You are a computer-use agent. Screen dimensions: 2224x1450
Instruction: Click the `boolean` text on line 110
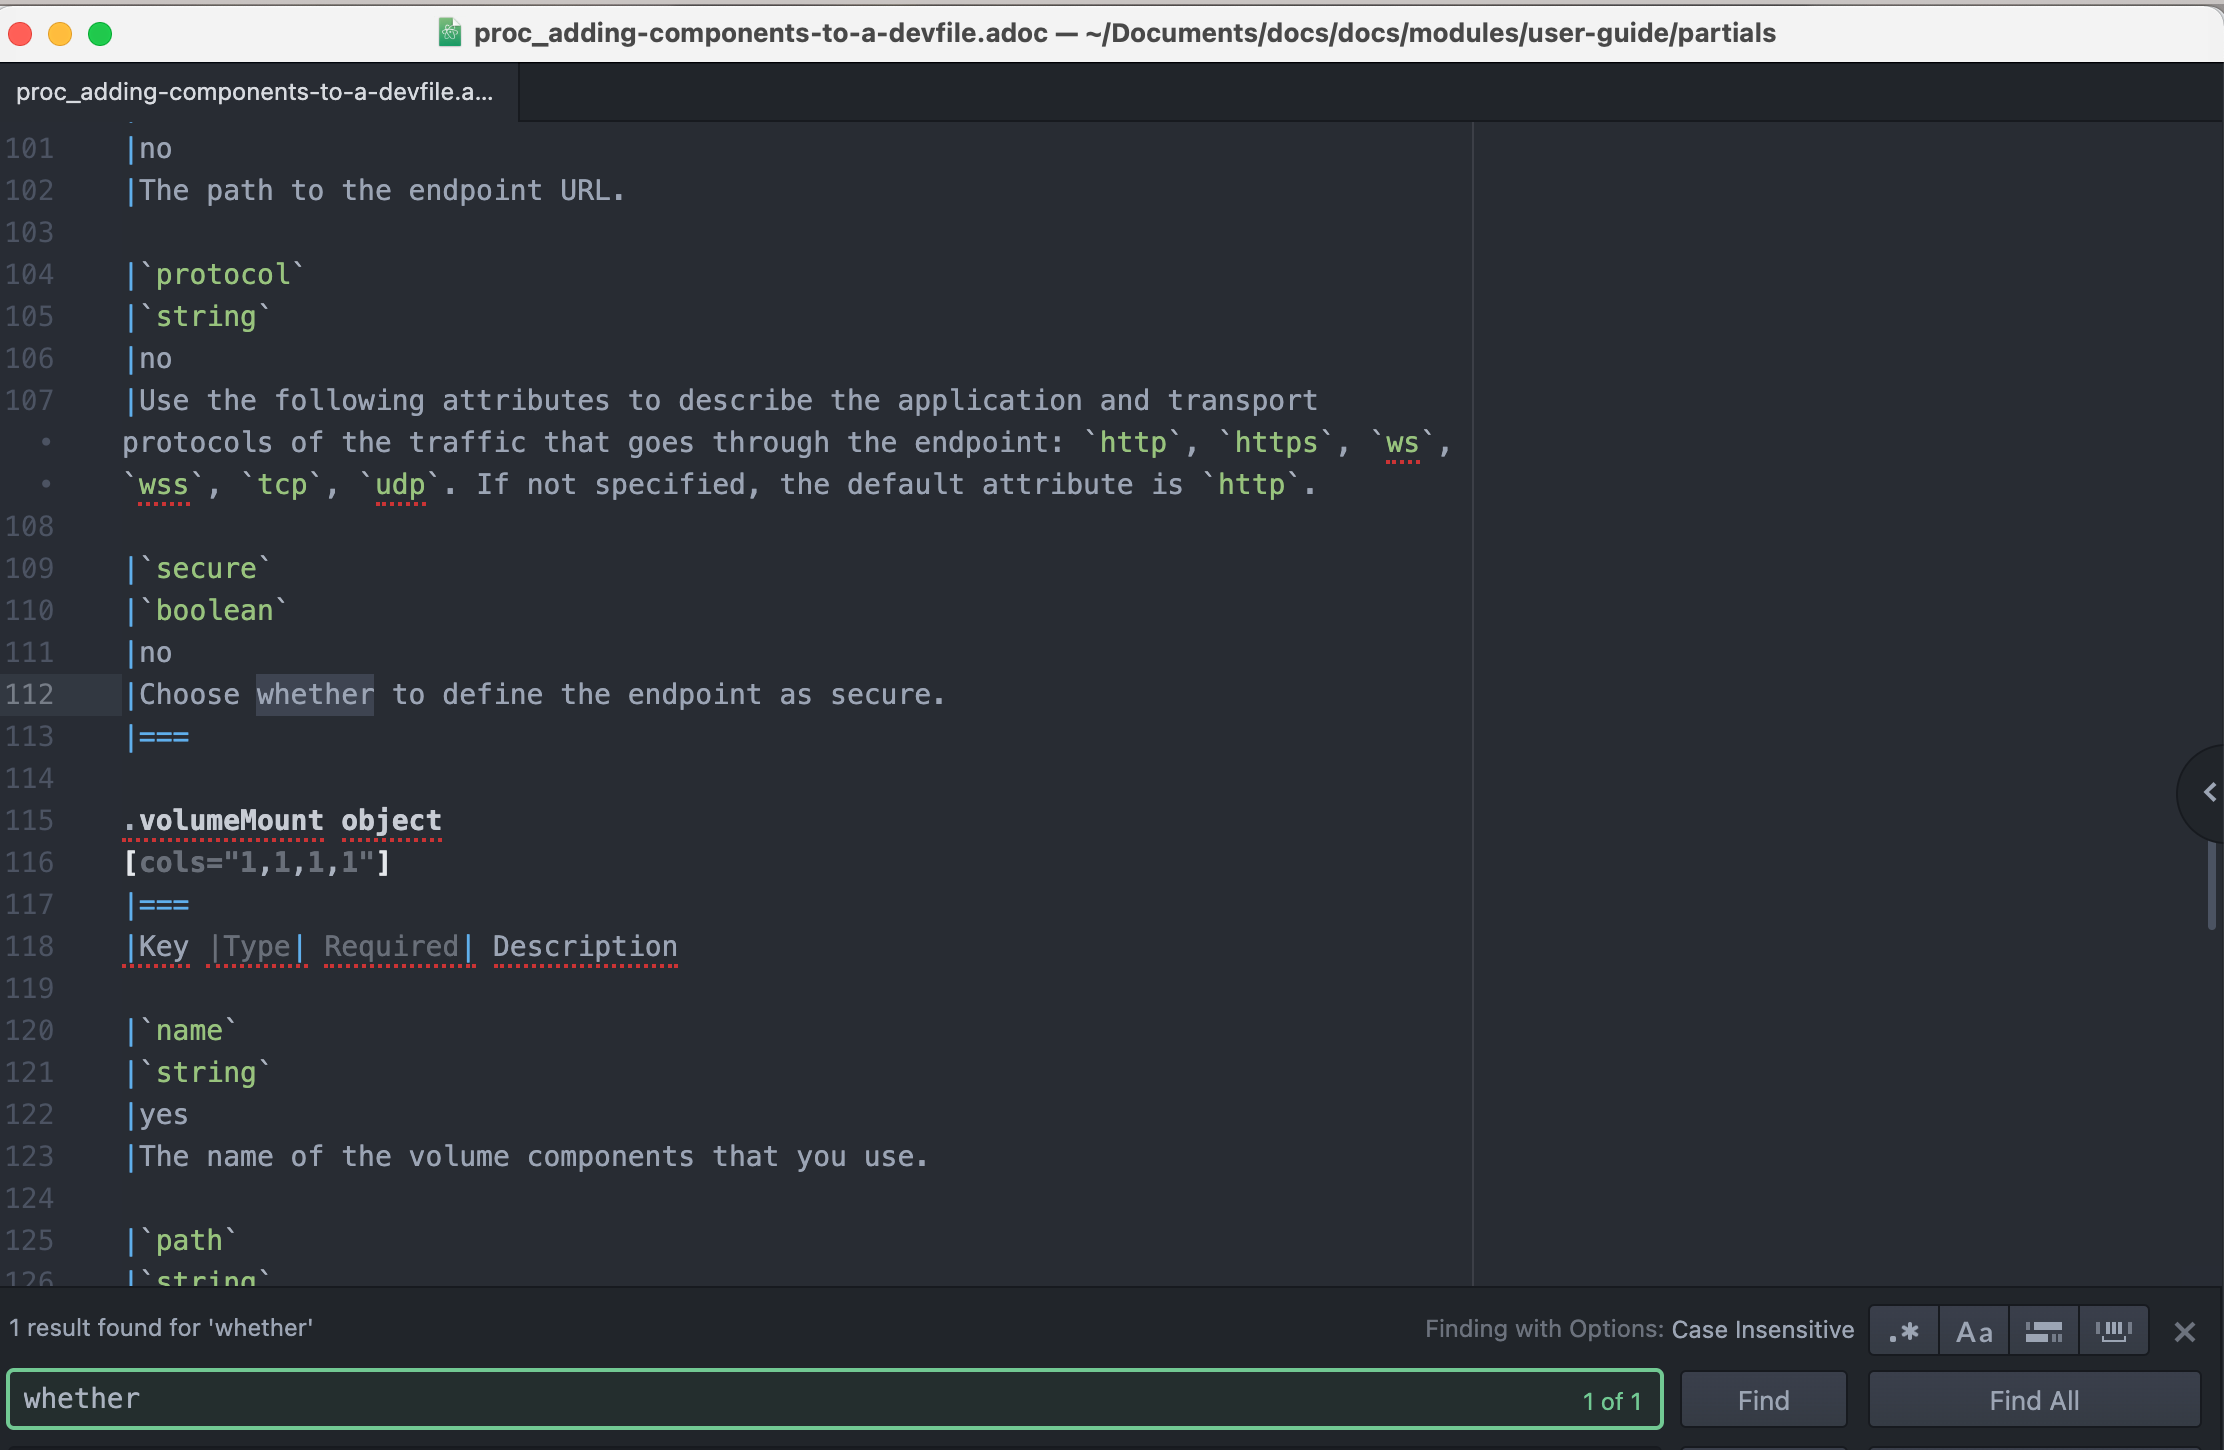(x=214, y=610)
